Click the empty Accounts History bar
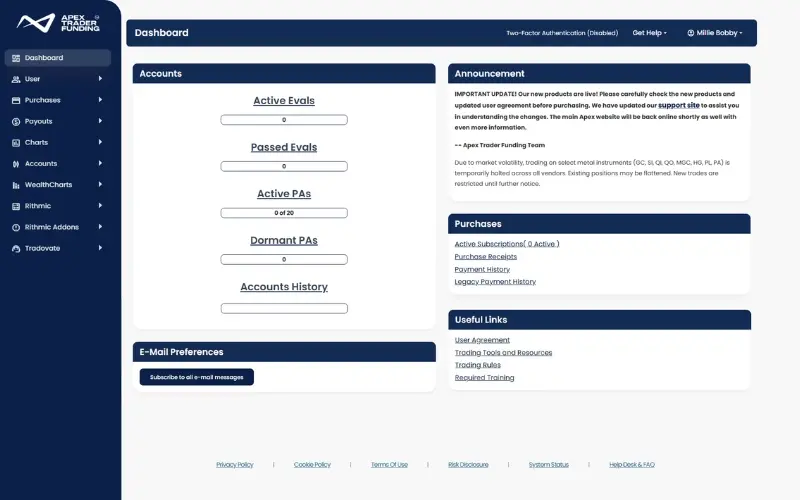 [x=284, y=308]
